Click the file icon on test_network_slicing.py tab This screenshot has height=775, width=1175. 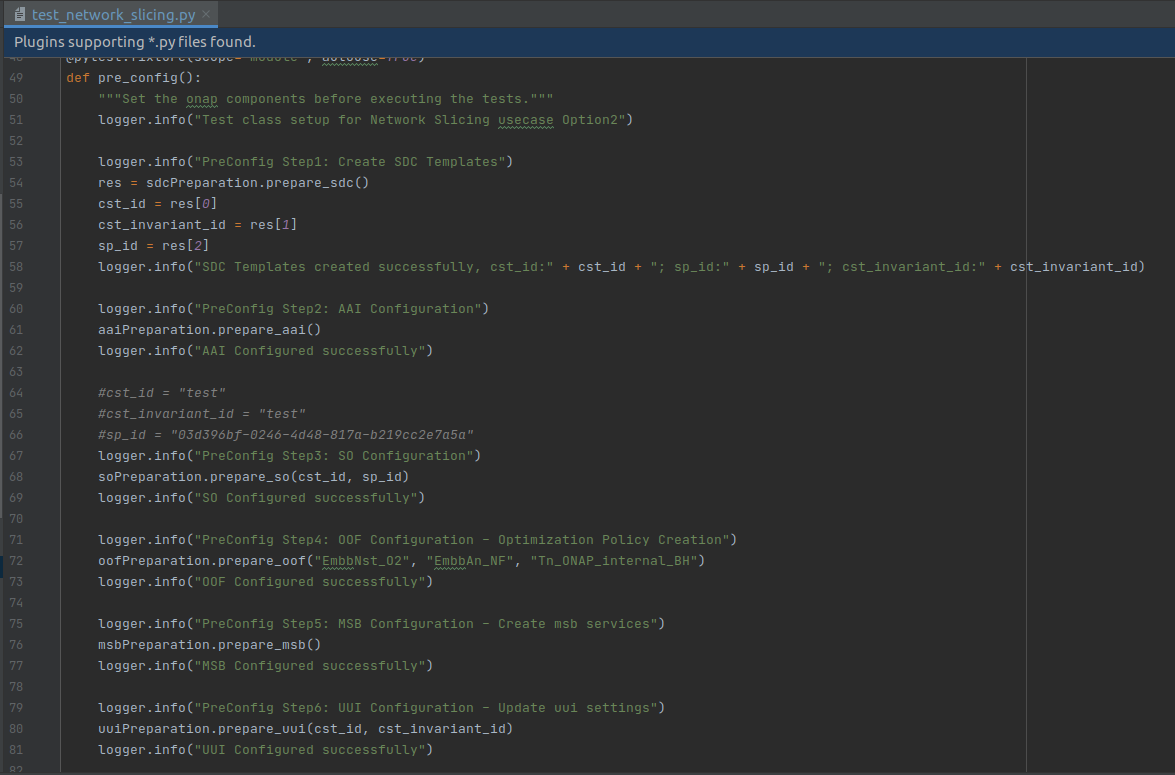click(x=20, y=14)
